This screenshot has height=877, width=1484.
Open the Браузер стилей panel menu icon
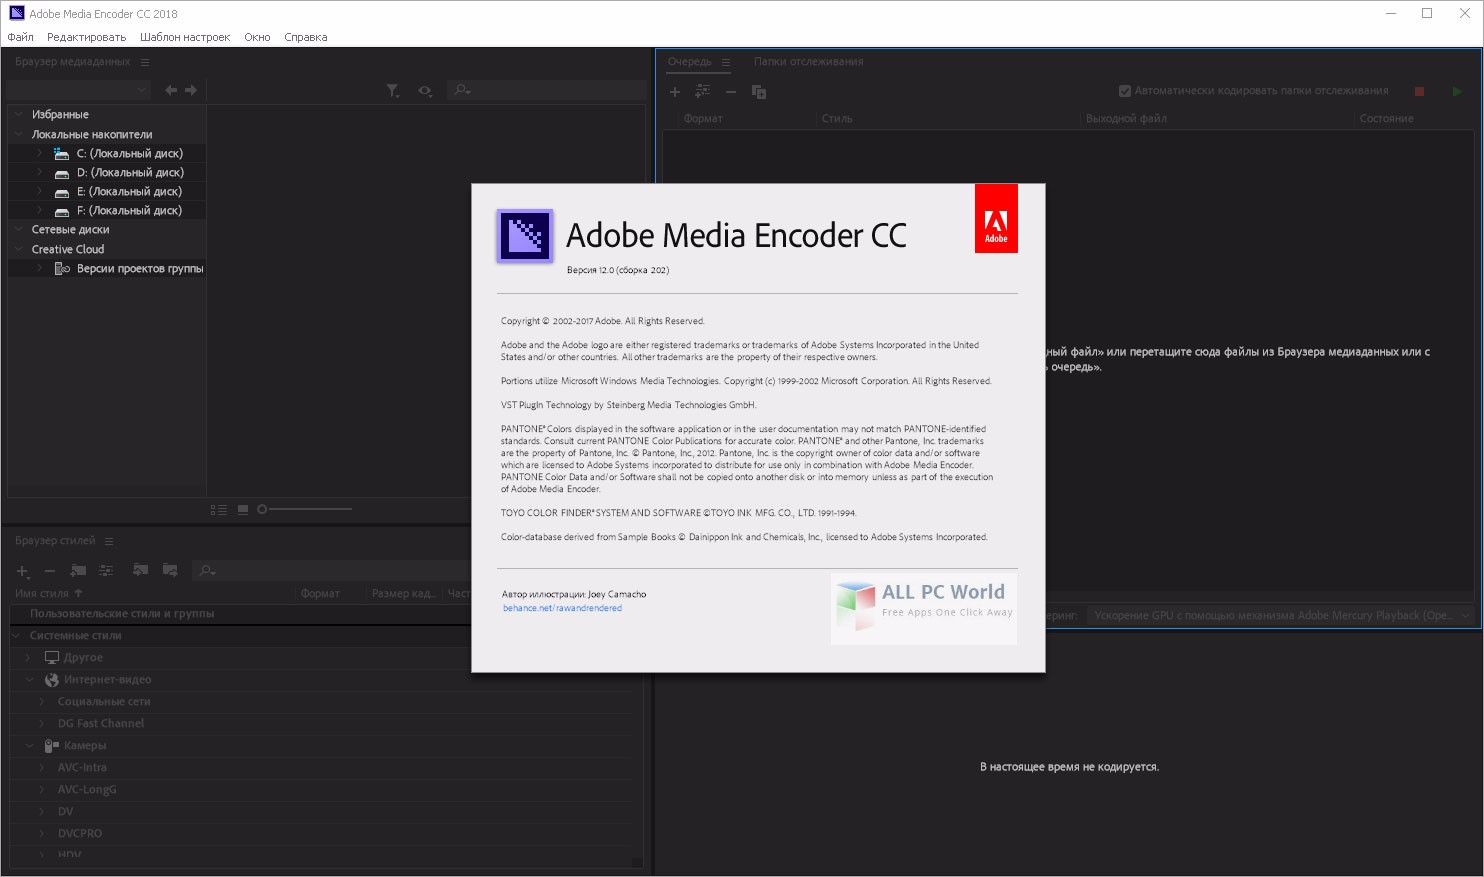(x=109, y=541)
